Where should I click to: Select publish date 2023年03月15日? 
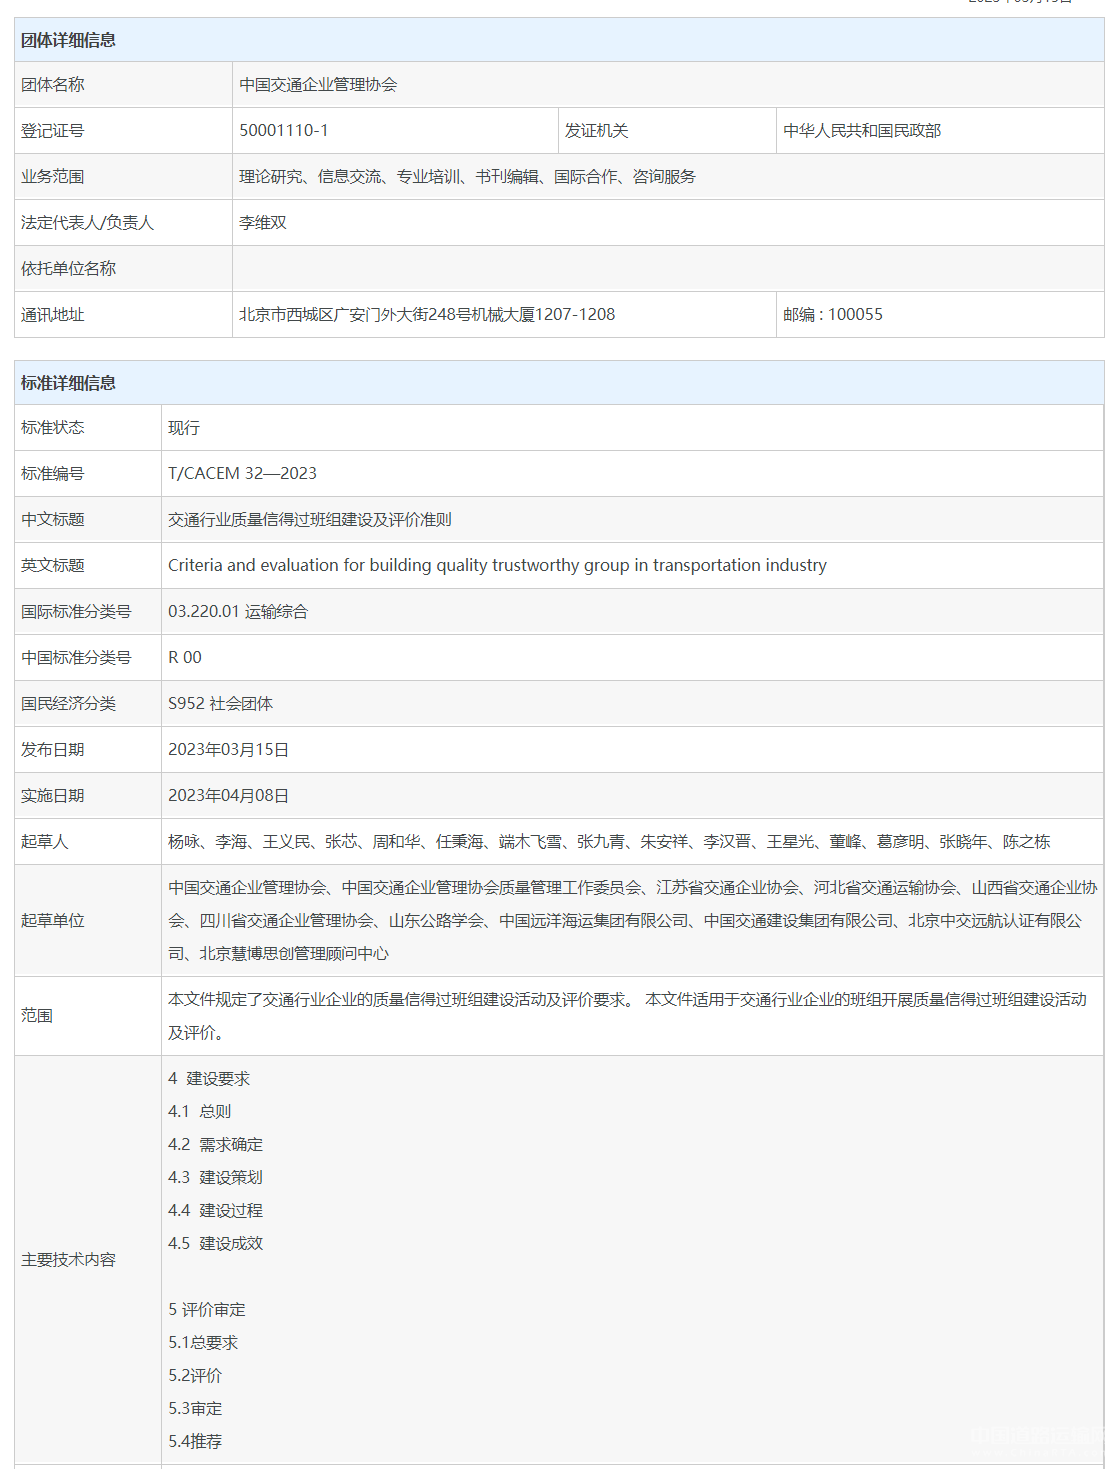[x=229, y=750]
